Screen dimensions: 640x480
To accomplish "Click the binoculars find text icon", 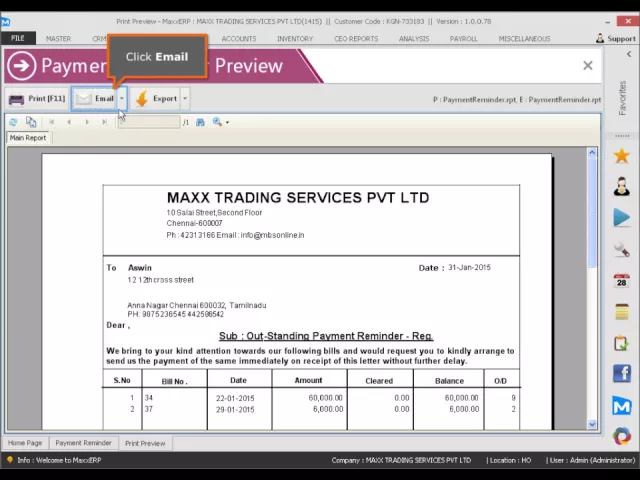I will pos(200,122).
